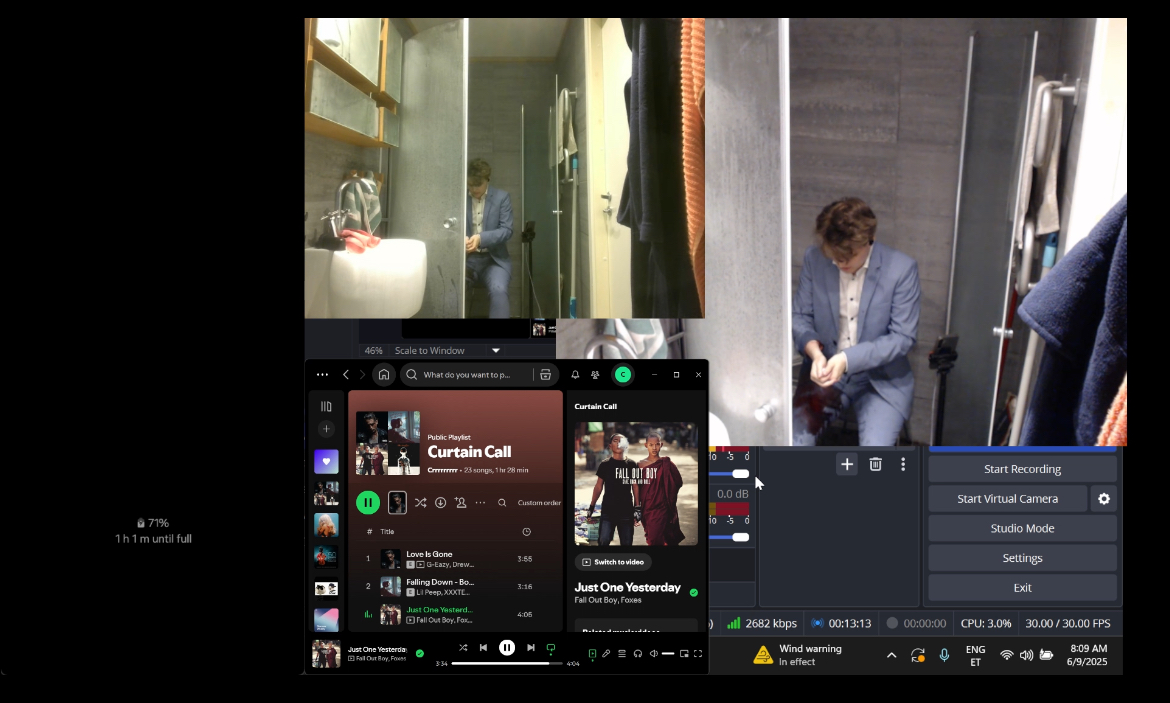Open playlist more options ellipsis
This screenshot has height=703, width=1170.
click(481, 502)
